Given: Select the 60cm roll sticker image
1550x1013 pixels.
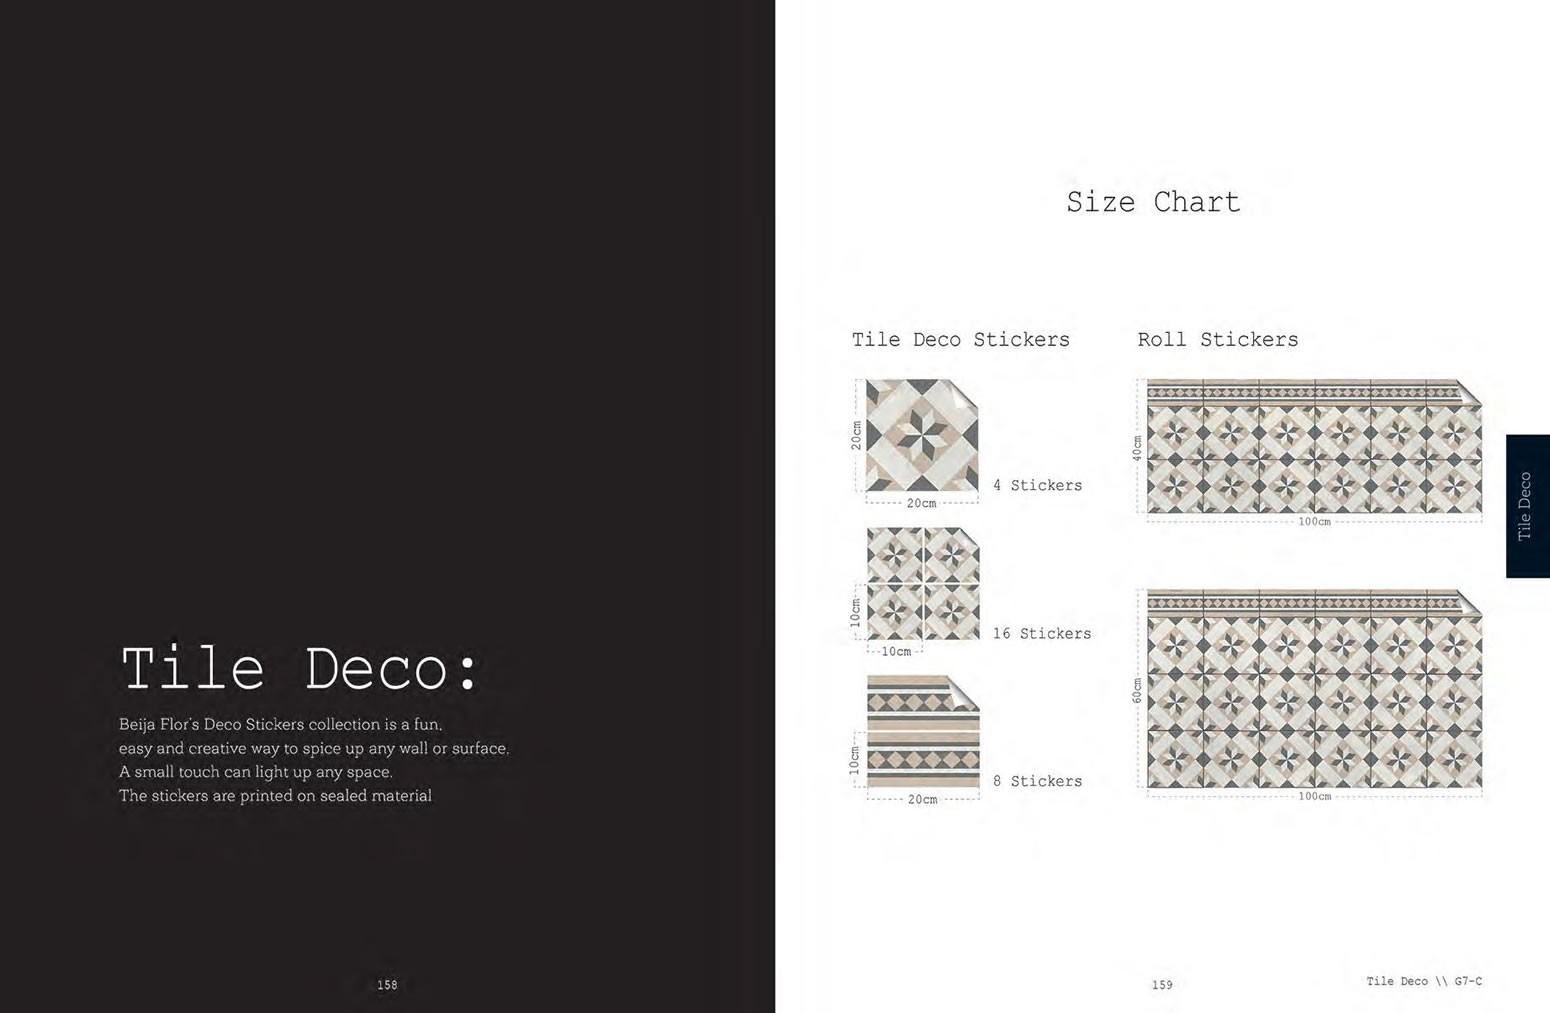Looking at the screenshot, I should 1314,689.
